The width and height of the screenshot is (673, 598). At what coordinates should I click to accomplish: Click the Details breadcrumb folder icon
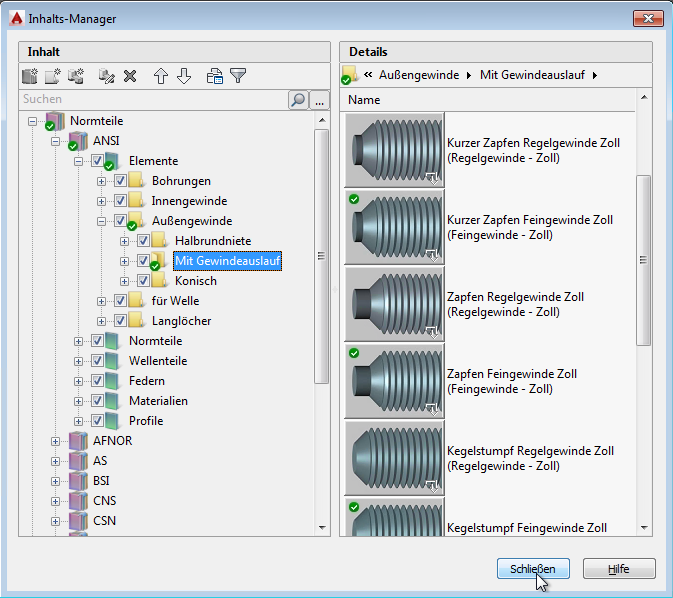coord(350,75)
